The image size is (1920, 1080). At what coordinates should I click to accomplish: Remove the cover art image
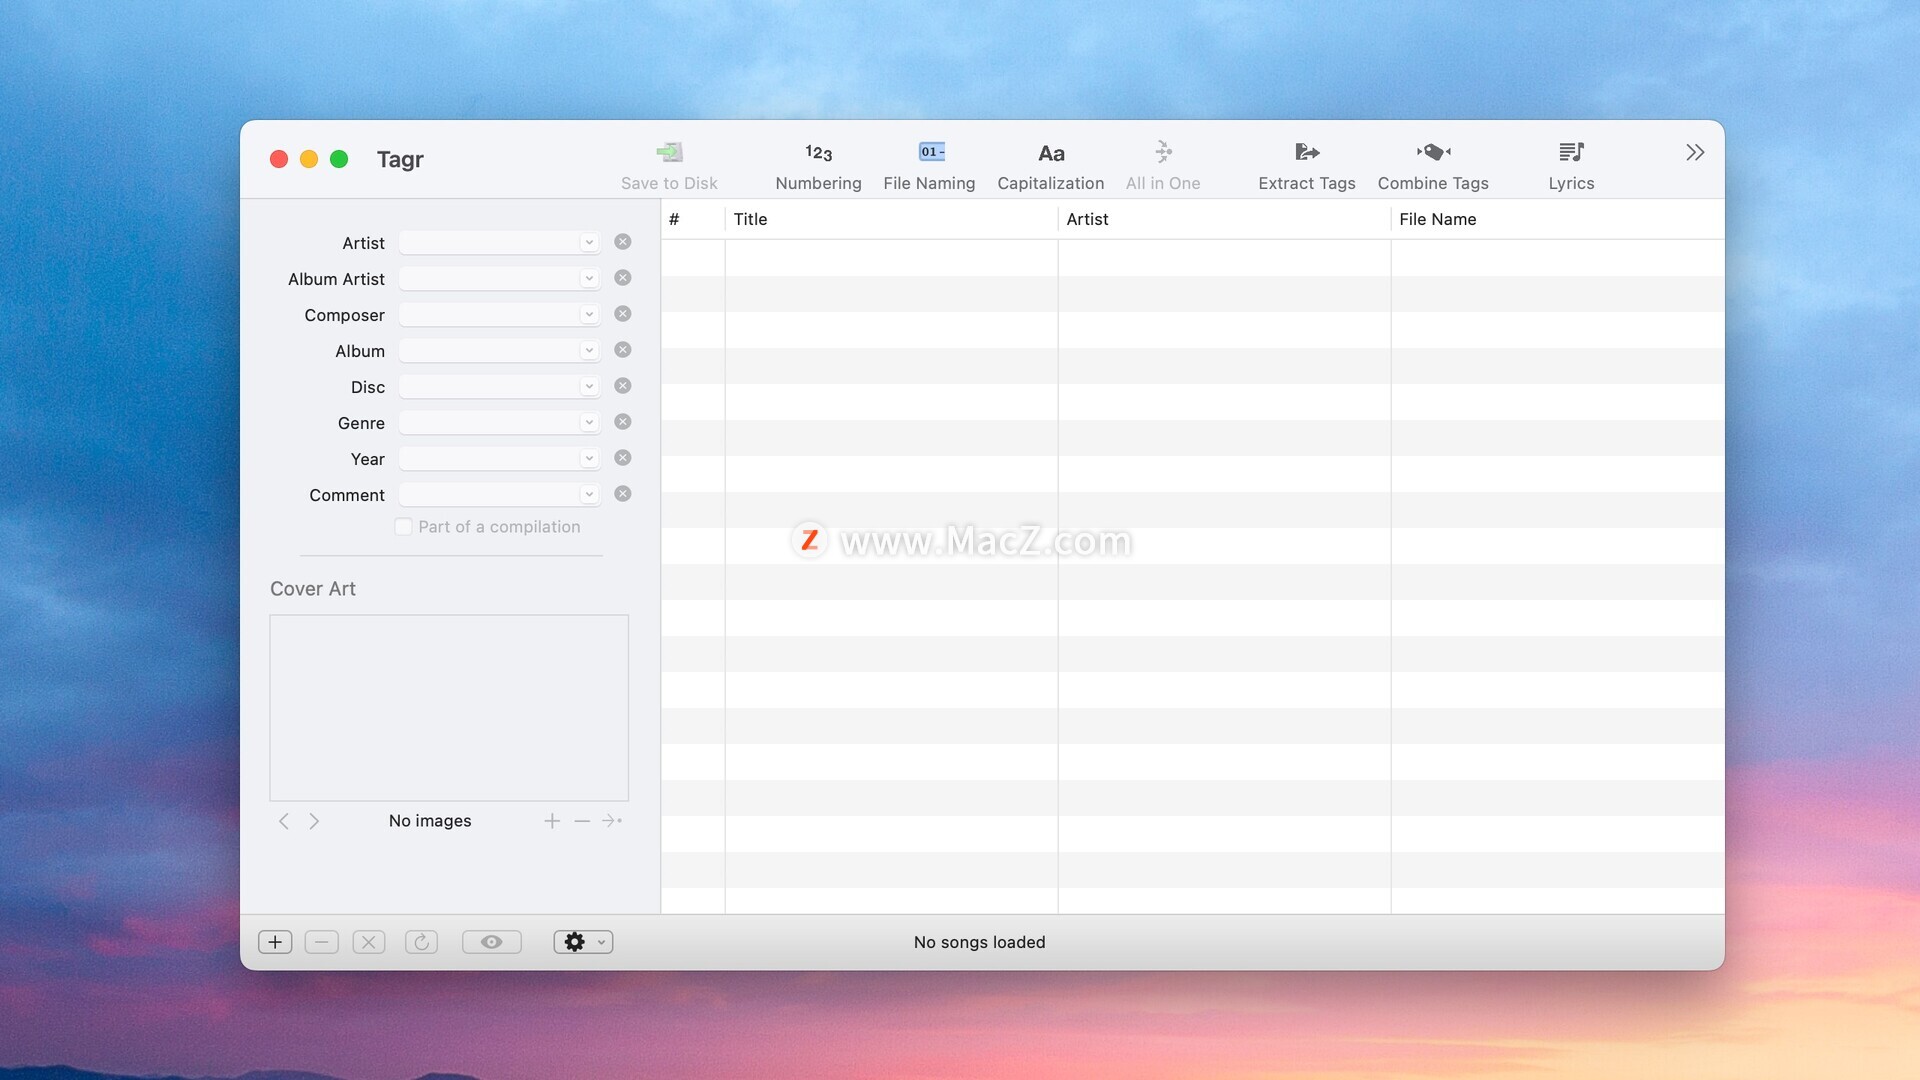582,821
